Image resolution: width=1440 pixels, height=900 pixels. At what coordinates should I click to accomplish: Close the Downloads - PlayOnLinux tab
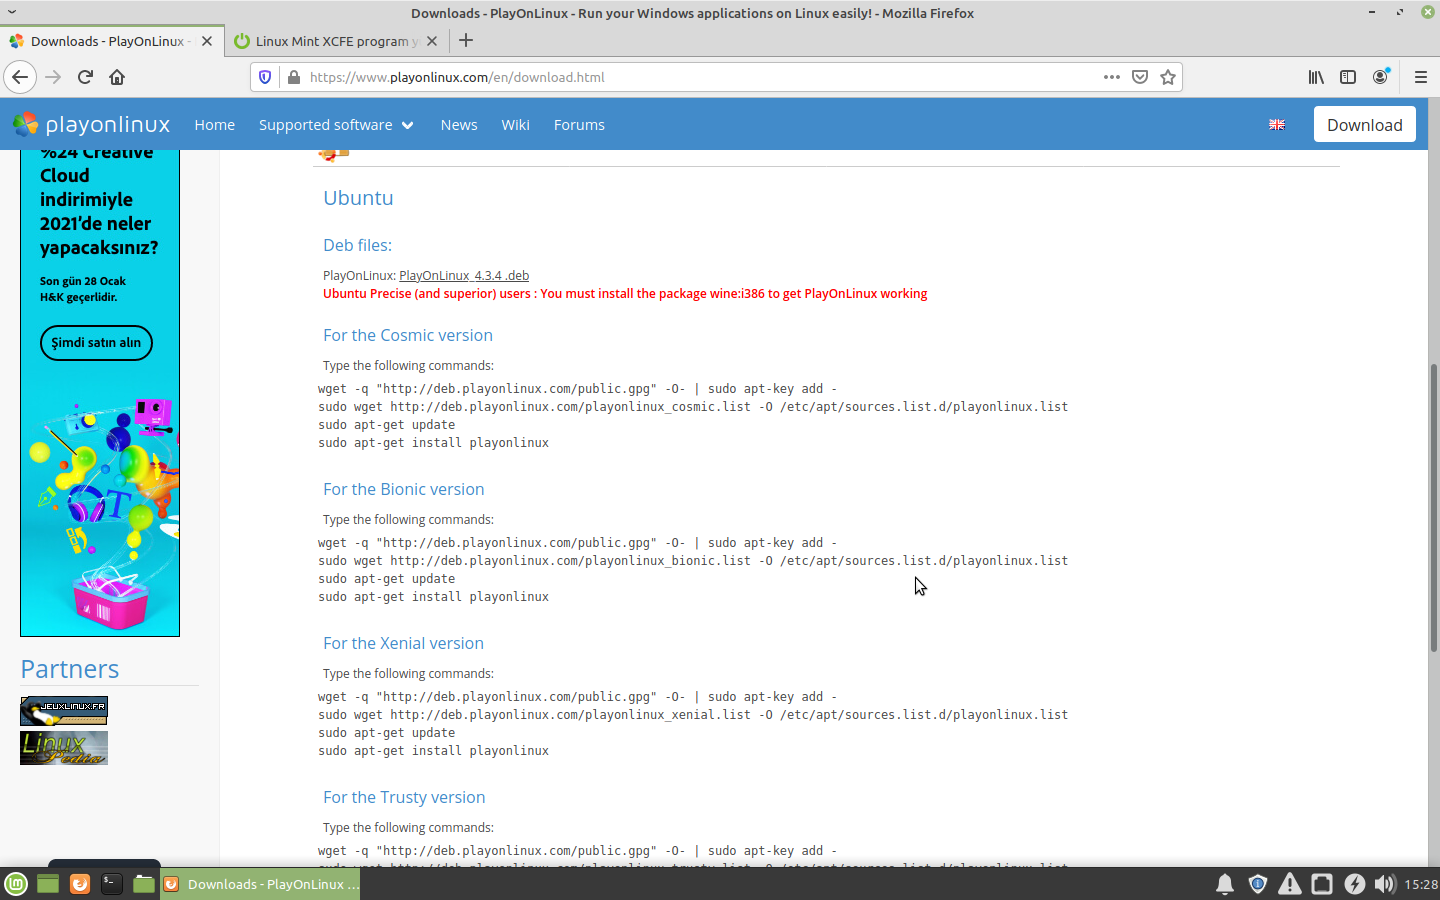pyautogui.click(x=207, y=41)
